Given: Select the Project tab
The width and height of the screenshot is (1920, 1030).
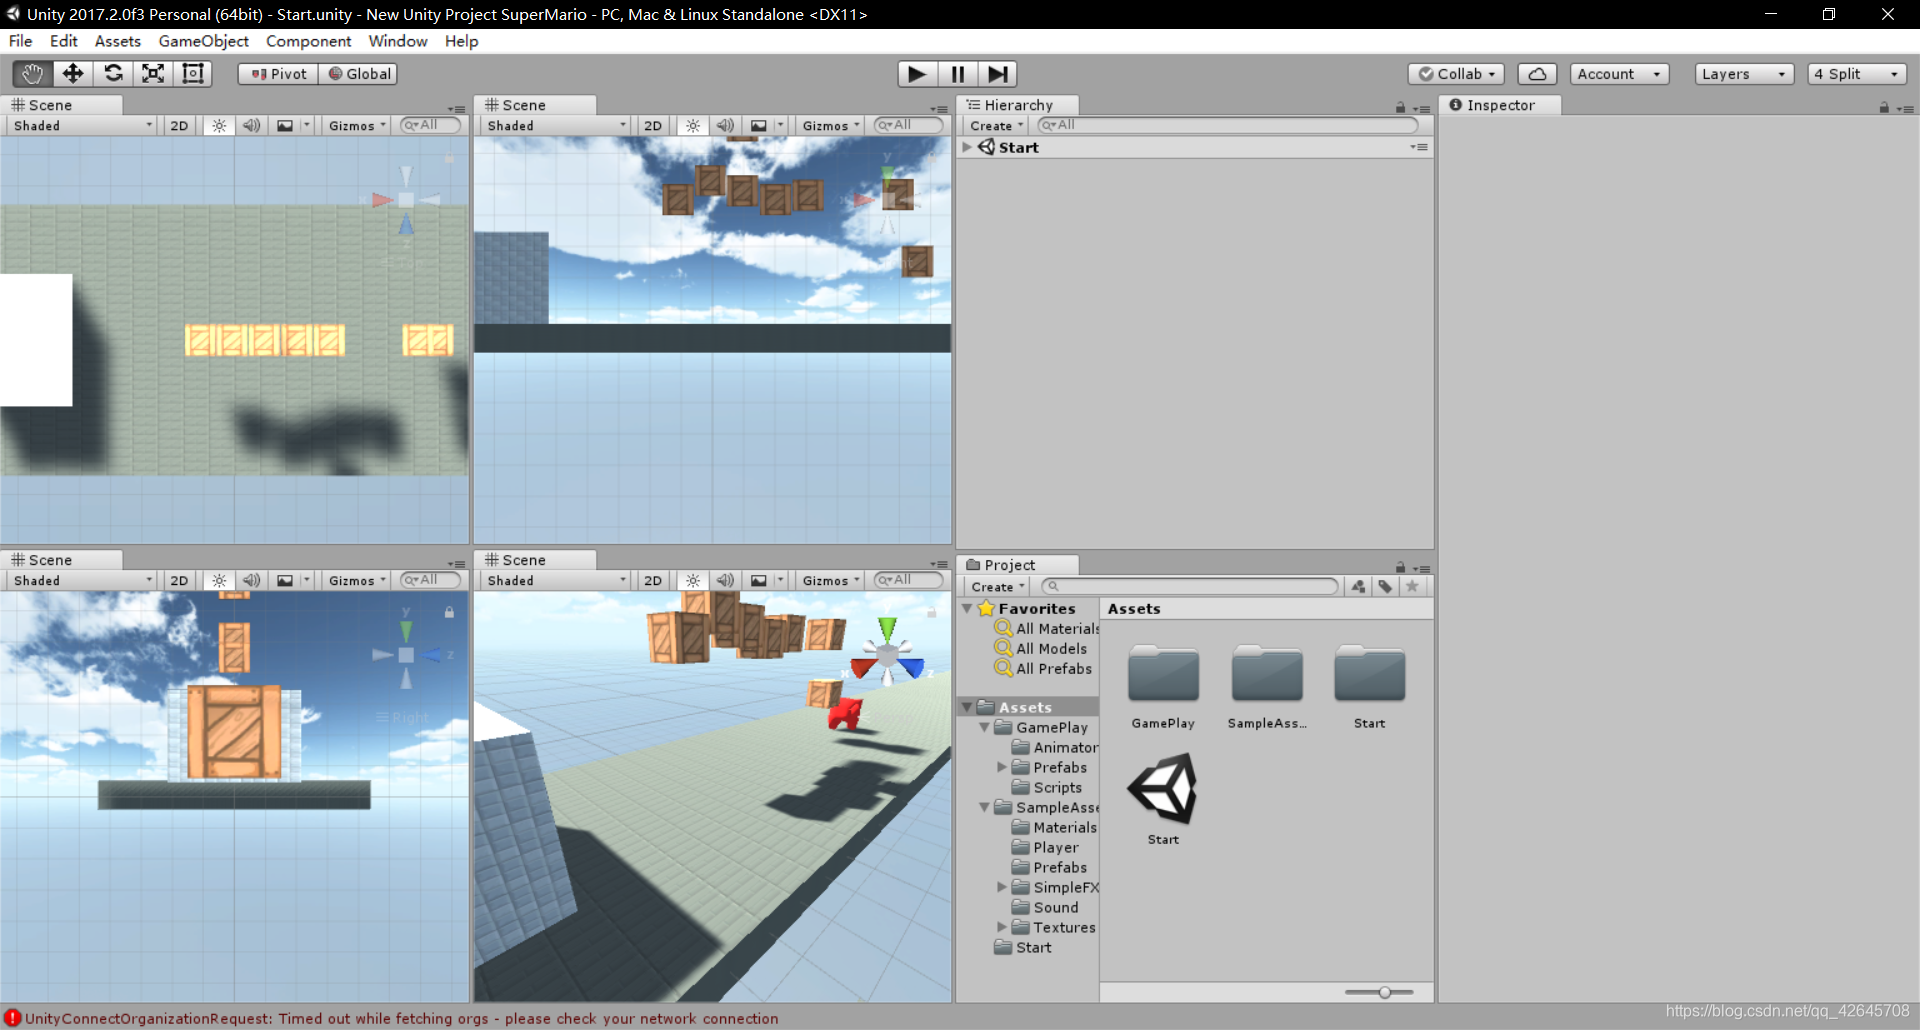Looking at the screenshot, I should coord(1017,565).
